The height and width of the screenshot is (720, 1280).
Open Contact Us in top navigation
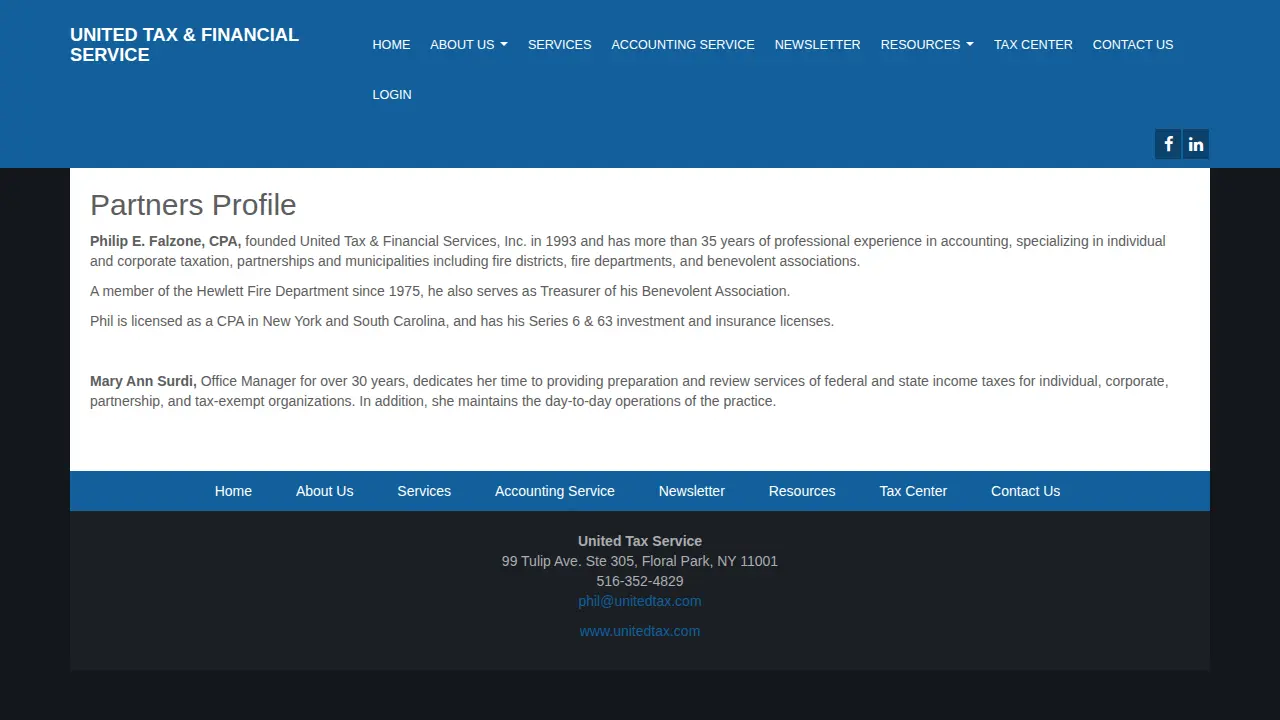(1133, 45)
